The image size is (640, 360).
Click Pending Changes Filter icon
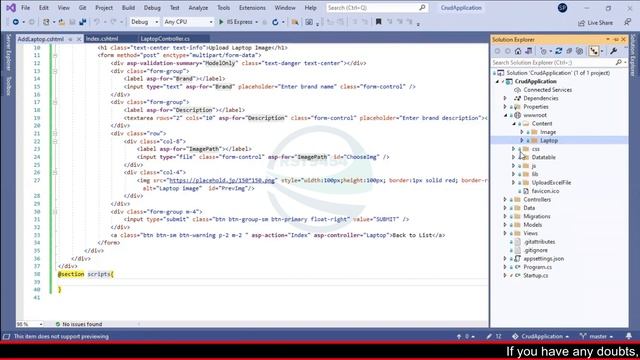pyautogui.click(x=543, y=51)
